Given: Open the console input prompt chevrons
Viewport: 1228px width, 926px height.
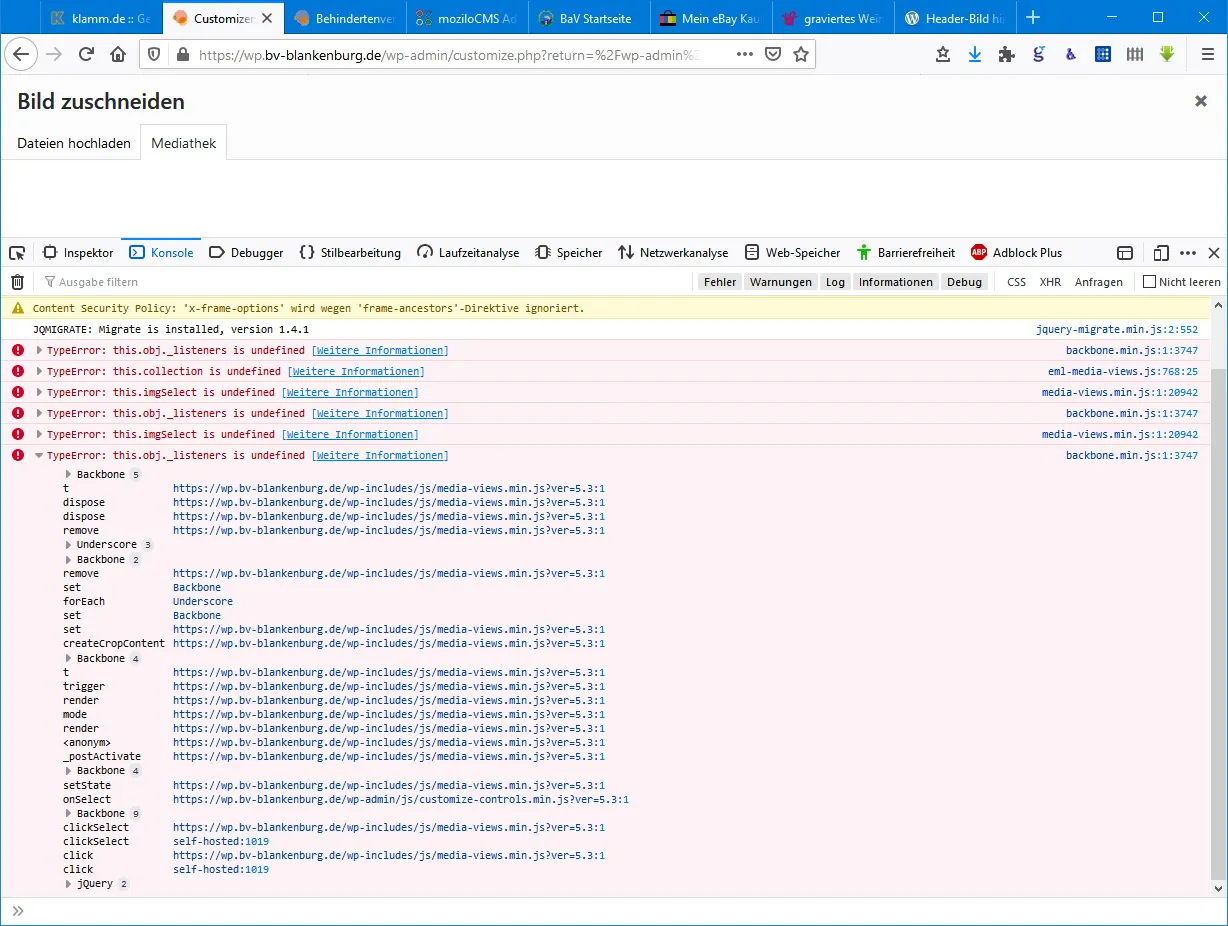Looking at the screenshot, I should click(x=17, y=911).
